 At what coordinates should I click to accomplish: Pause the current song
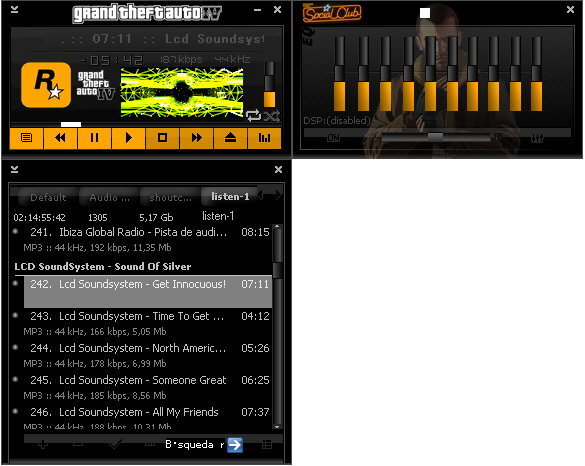pos(94,138)
